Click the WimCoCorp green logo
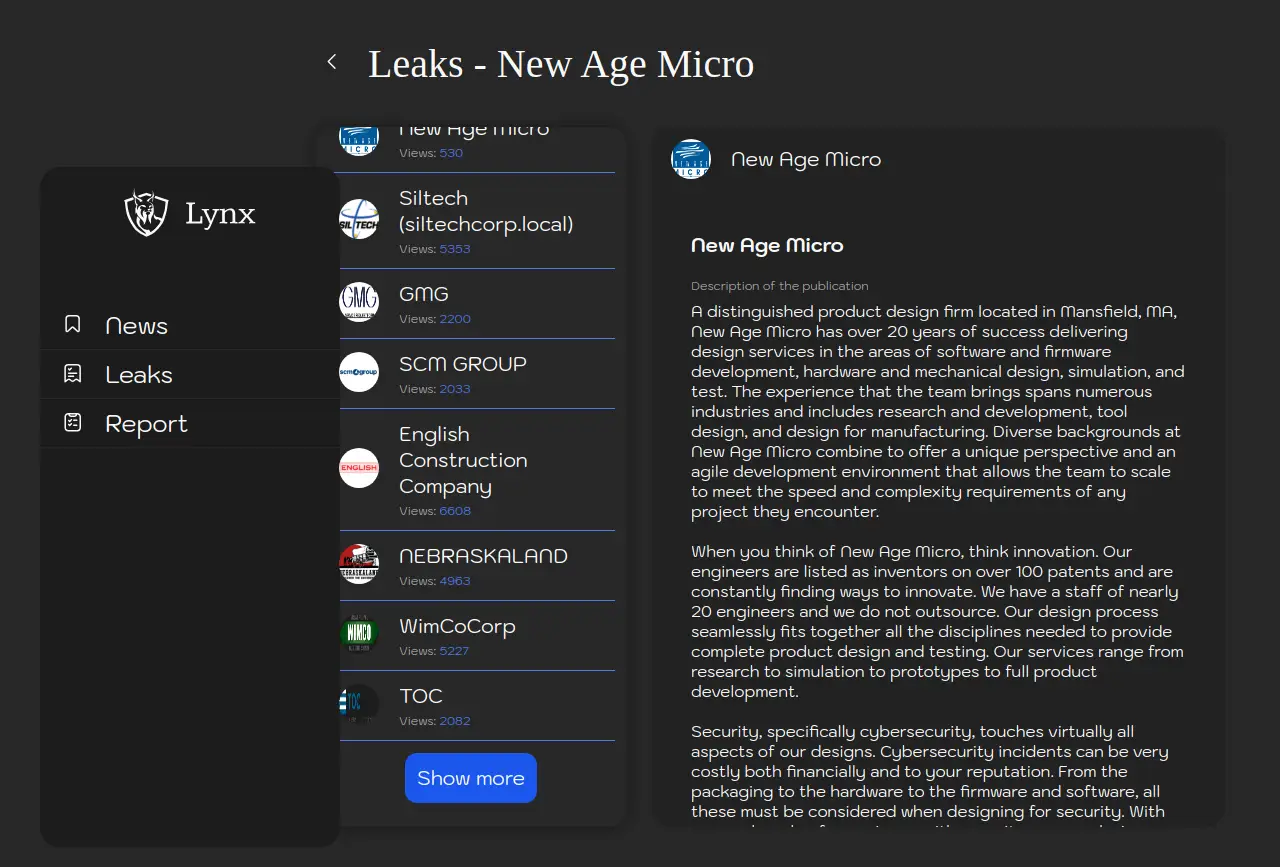 coord(359,634)
